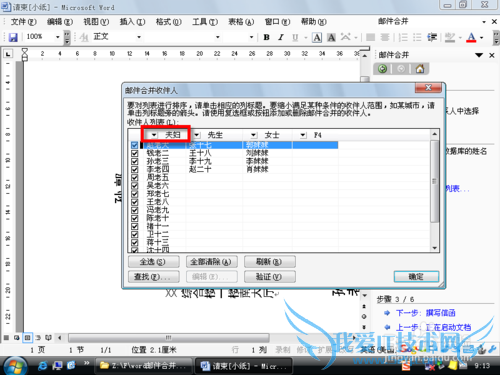Close the 邮件合并收件人 dialog
Screen dimensions: 500x375
428,88
